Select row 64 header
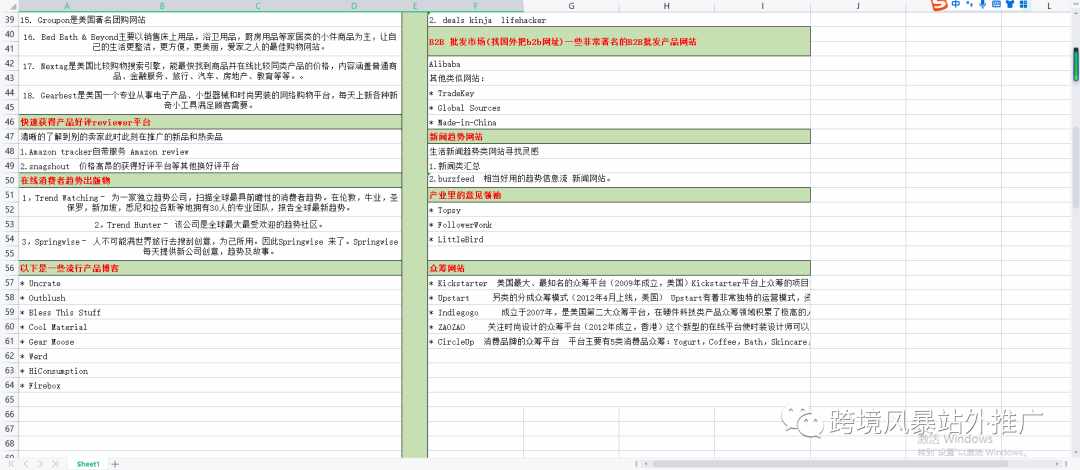 (9, 385)
